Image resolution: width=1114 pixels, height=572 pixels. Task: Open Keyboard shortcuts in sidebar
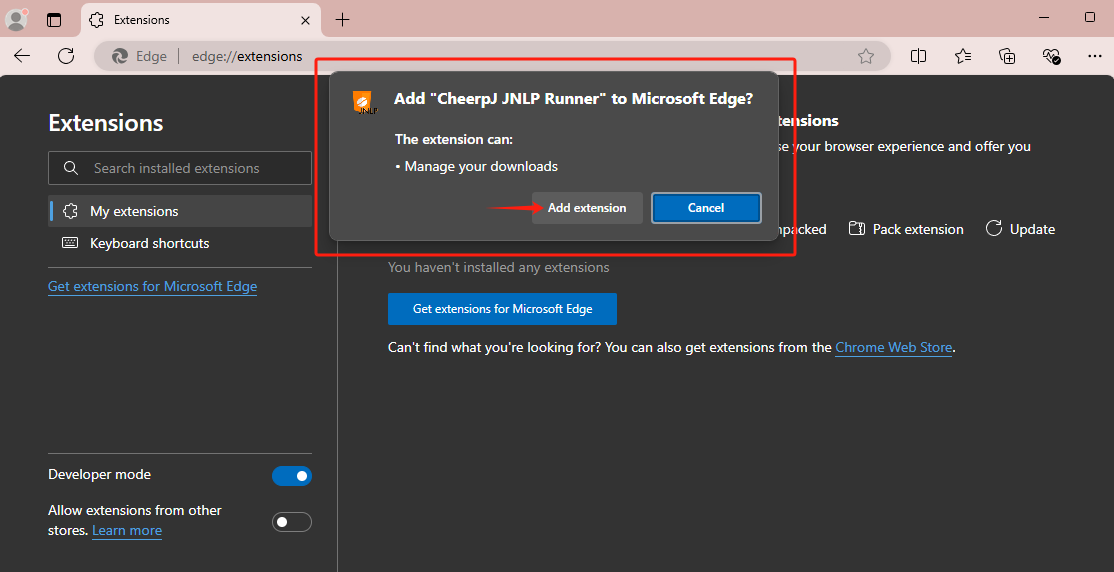tap(149, 243)
